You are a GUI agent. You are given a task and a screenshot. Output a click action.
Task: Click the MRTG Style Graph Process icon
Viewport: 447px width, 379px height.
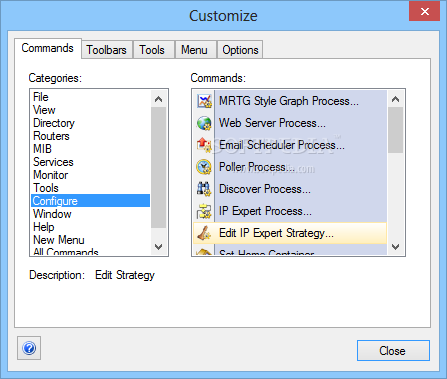204,101
